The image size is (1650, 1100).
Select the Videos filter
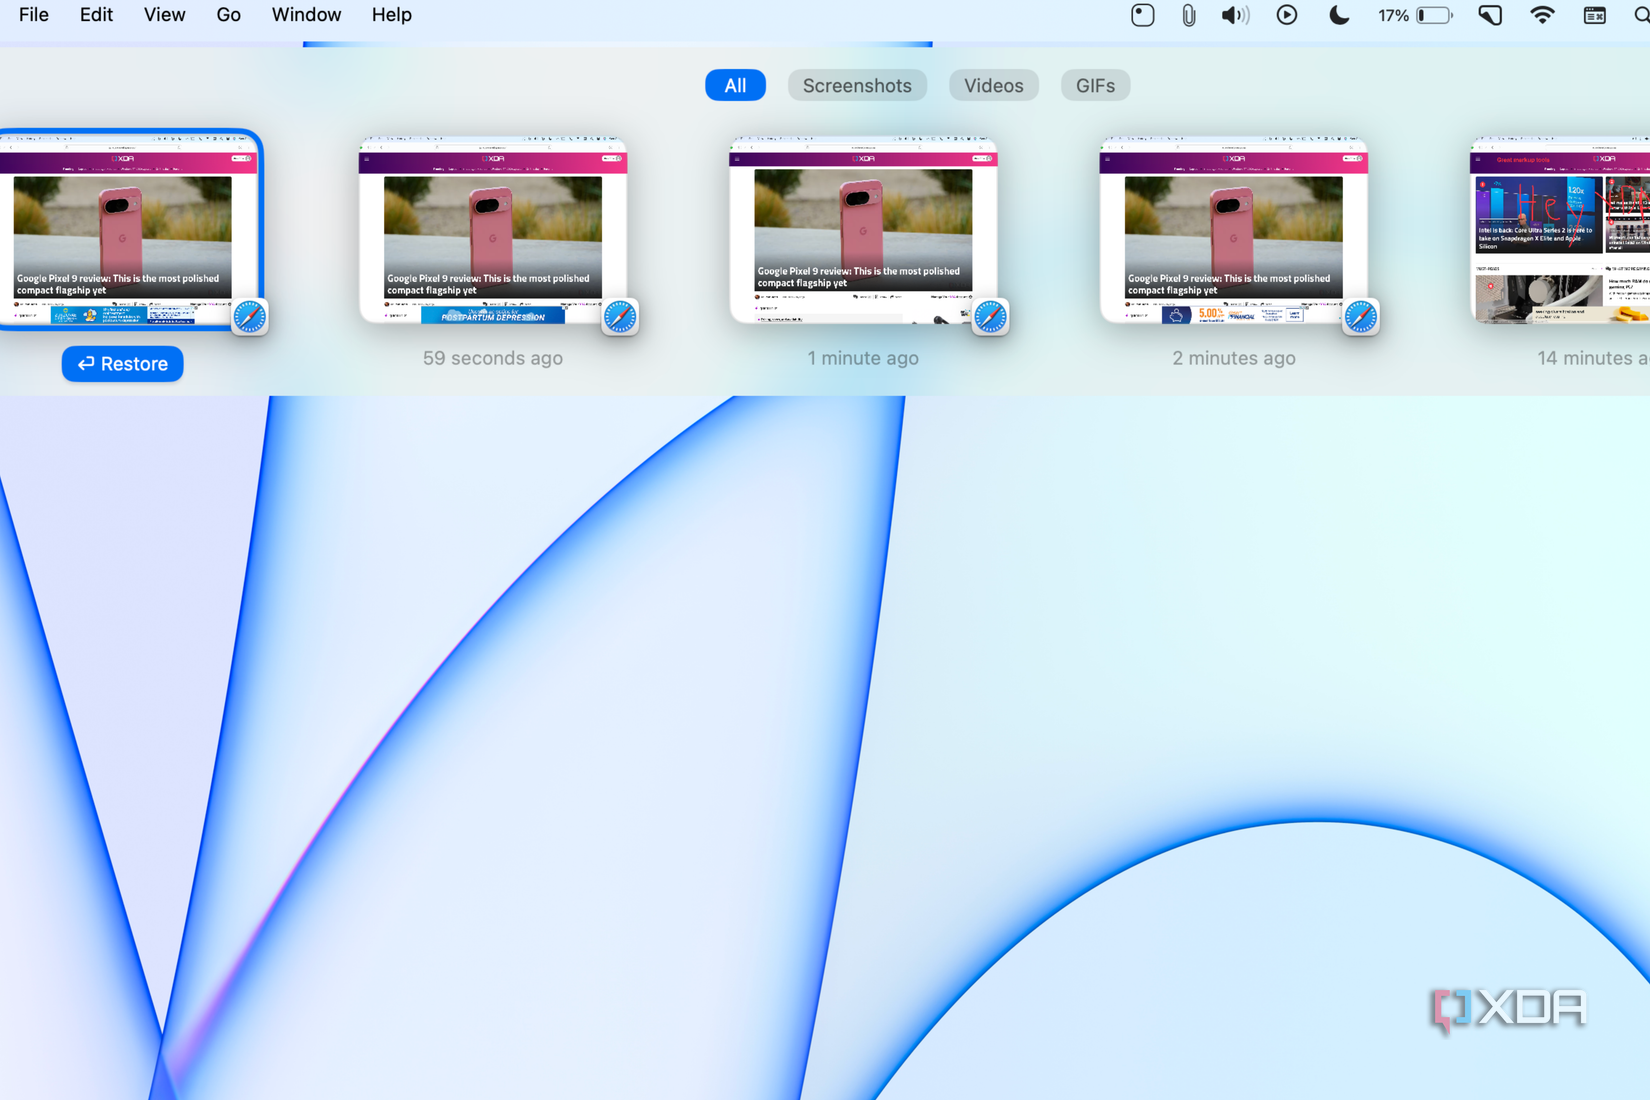993,85
